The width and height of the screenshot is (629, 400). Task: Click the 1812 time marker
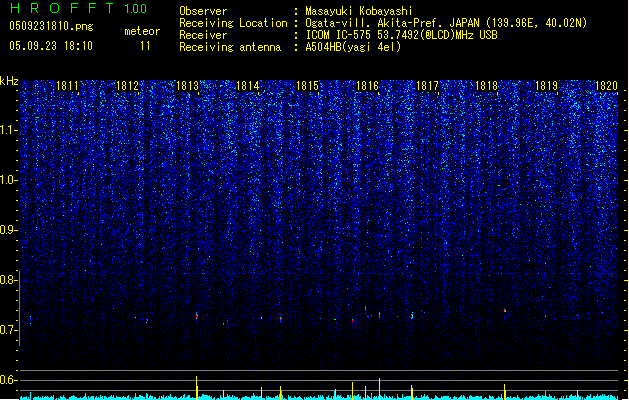point(127,86)
